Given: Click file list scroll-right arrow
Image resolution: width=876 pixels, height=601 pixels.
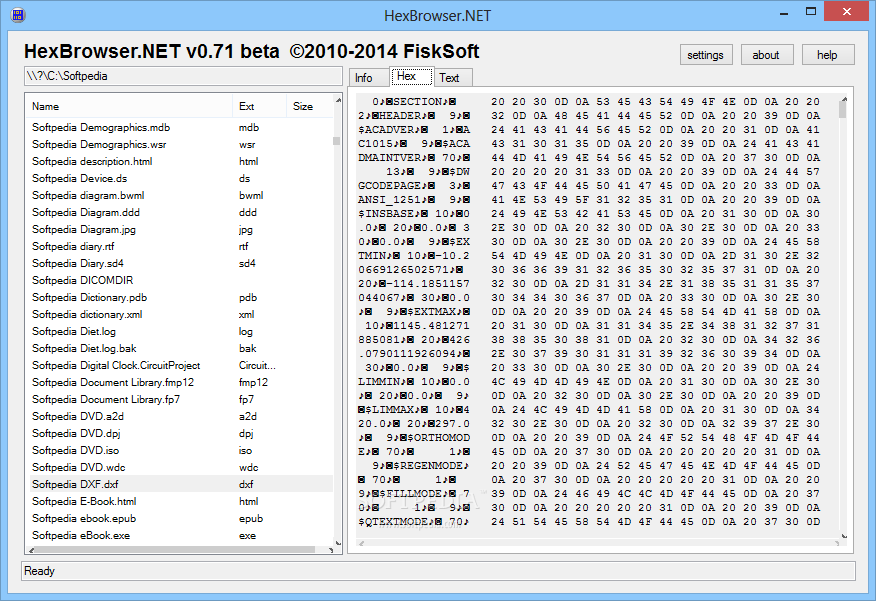Looking at the screenshot, I should point(331,550).
